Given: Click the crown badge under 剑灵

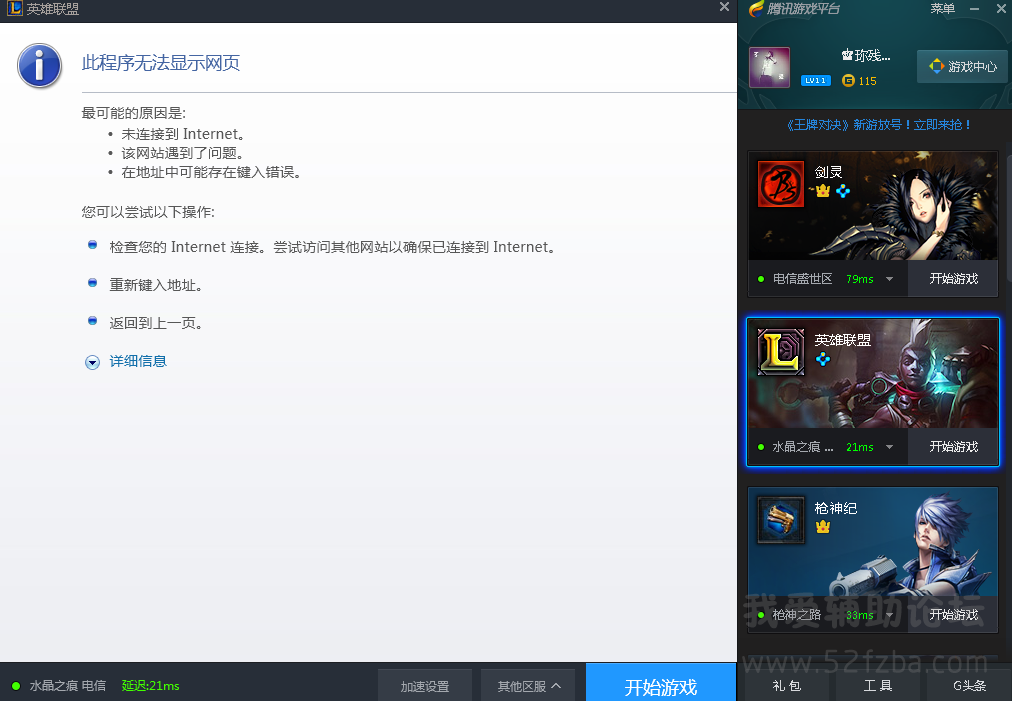Looking at the screenshot, I should pos(822,191).
